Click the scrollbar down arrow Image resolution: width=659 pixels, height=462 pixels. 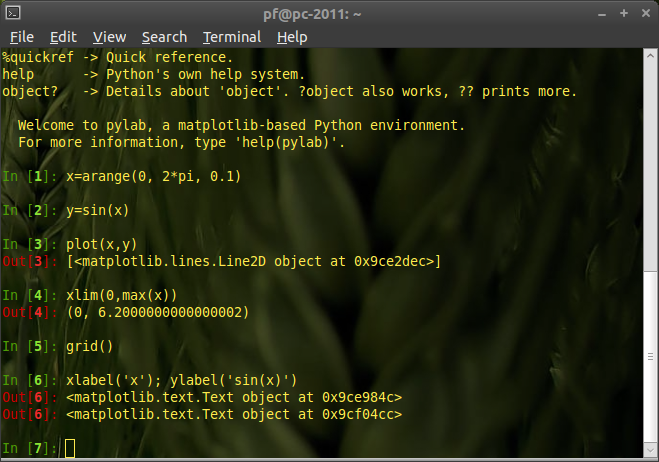coord(650,450)
